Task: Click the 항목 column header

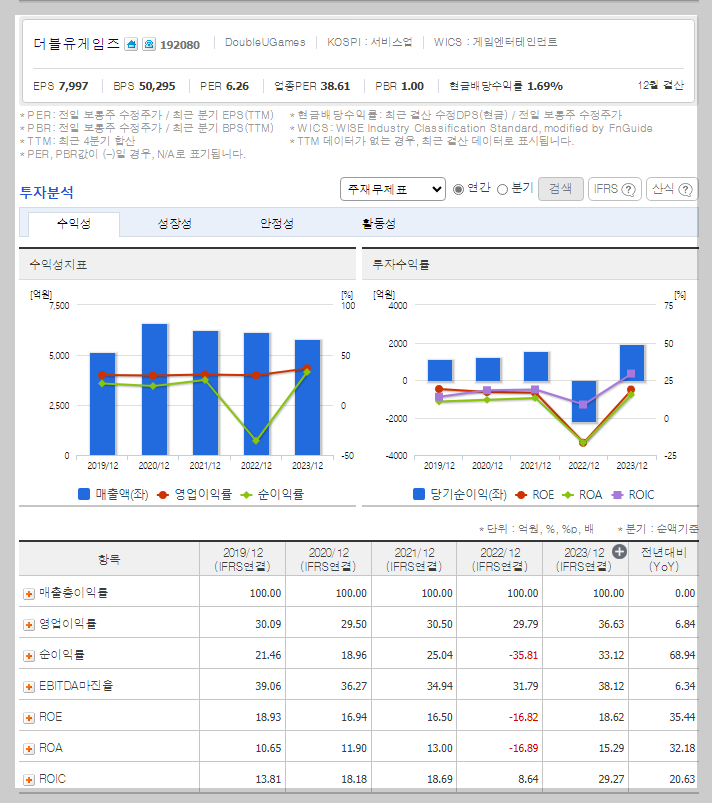Action: tap(109, 559)
